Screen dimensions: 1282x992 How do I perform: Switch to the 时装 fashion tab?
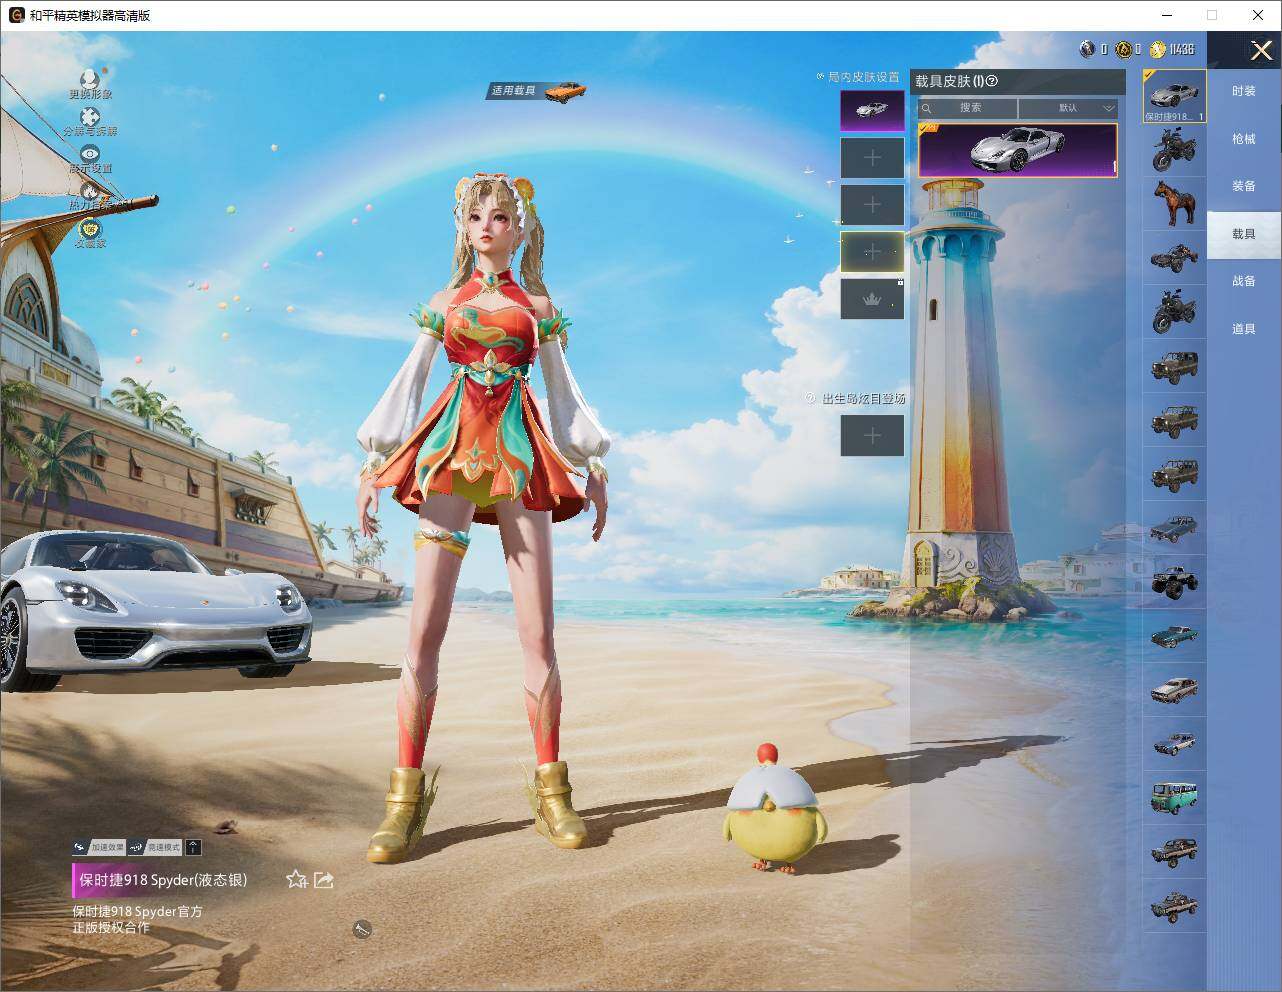pyautogui.click(x=1244, y=91)
